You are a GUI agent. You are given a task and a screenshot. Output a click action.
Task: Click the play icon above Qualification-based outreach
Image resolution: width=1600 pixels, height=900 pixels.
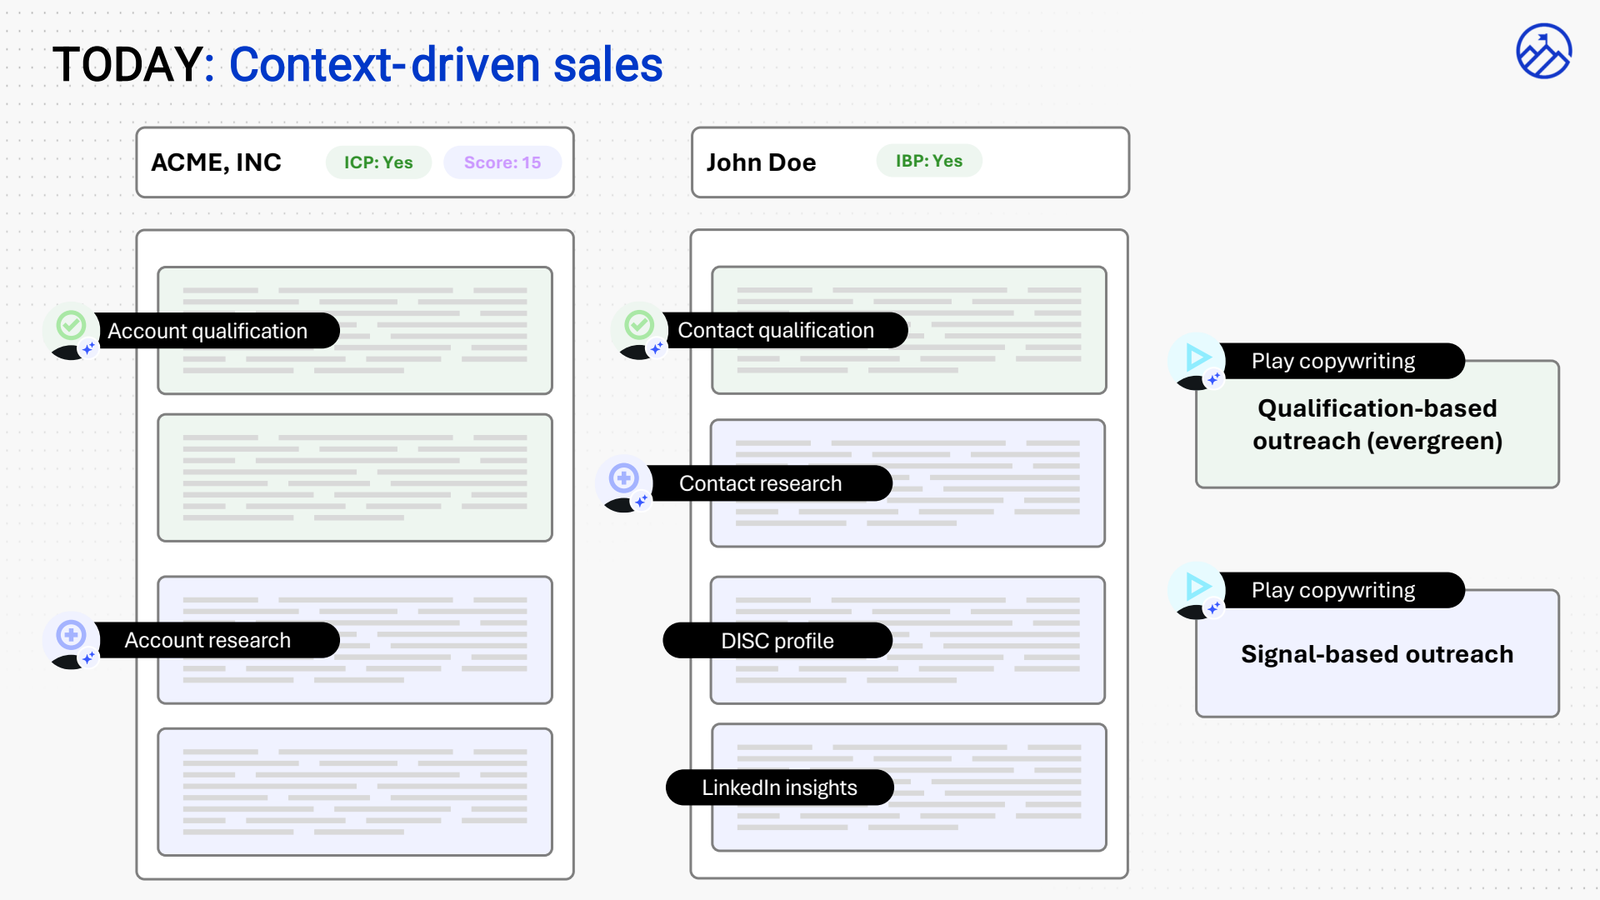click(1197, 357)
